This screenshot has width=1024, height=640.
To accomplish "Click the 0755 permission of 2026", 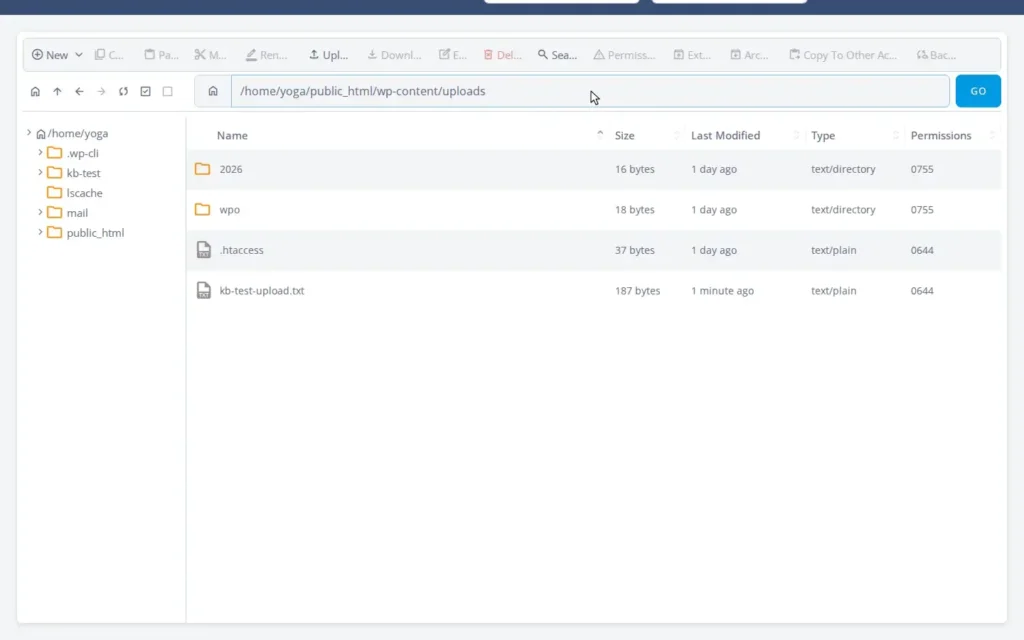I will (x=921, y=169).
